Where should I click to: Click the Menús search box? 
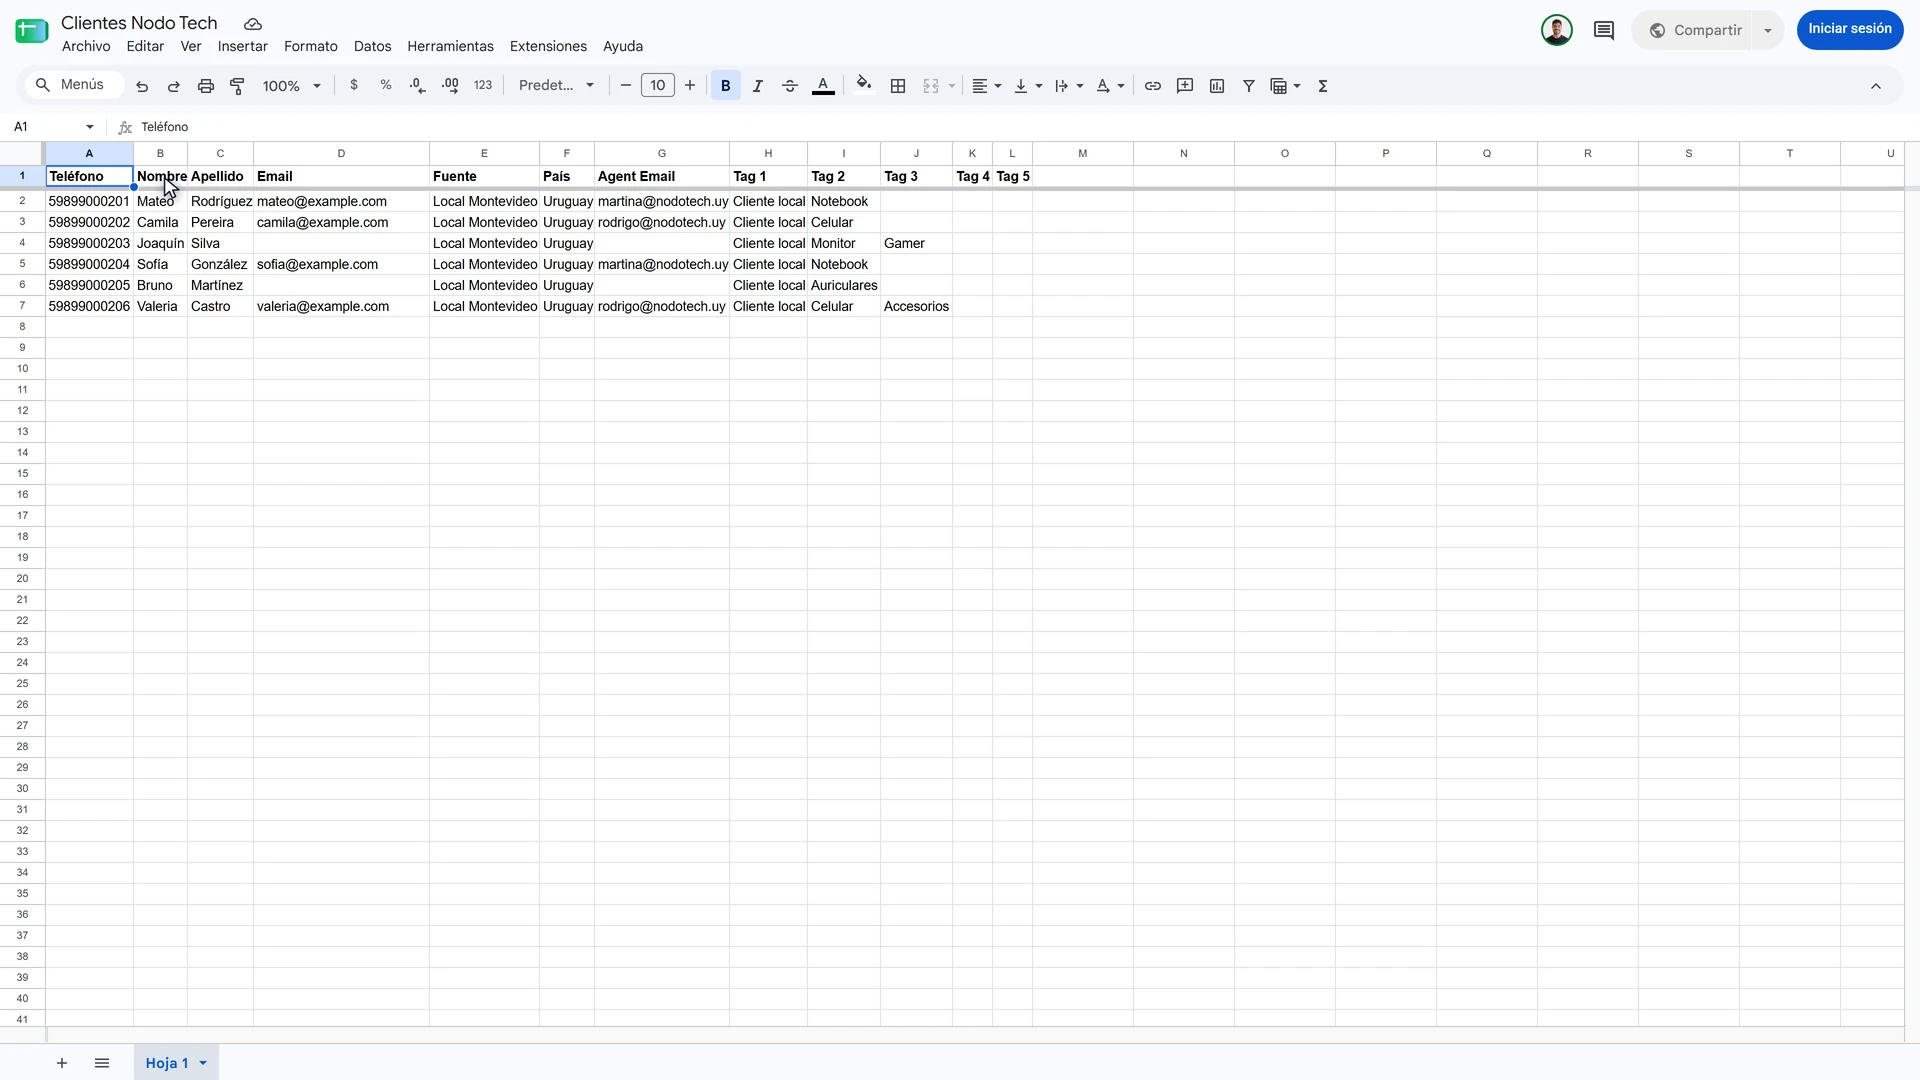coord(72,85)
